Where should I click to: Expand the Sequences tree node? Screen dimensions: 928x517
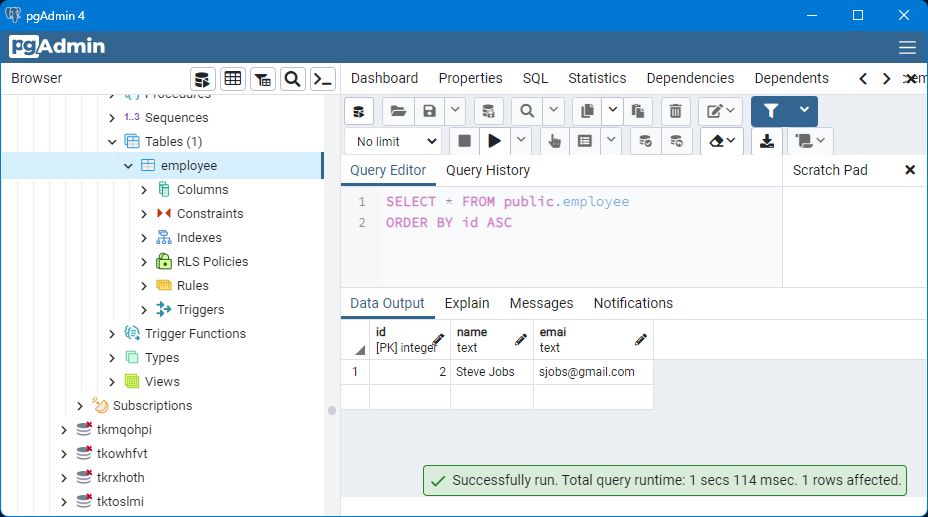click(112, 118)
